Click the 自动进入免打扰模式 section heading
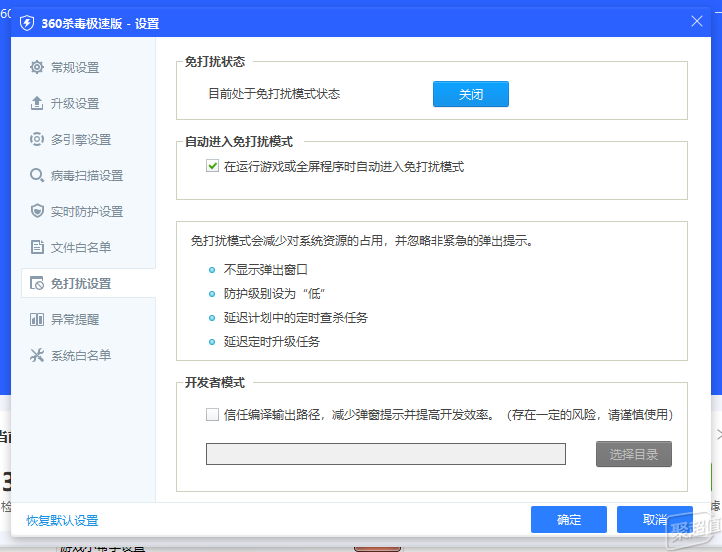The width and height of the screenshot is (722, 552). [239, 141]
